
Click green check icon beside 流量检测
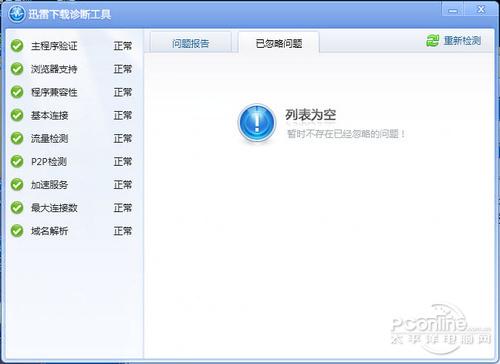(x=17, y=138)
